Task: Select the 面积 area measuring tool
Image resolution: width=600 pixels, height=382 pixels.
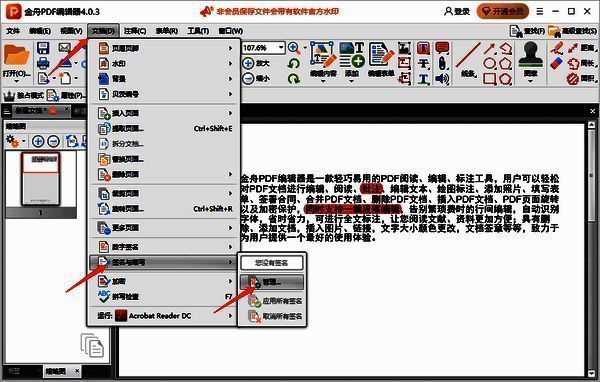Action: tap(581, 78)
